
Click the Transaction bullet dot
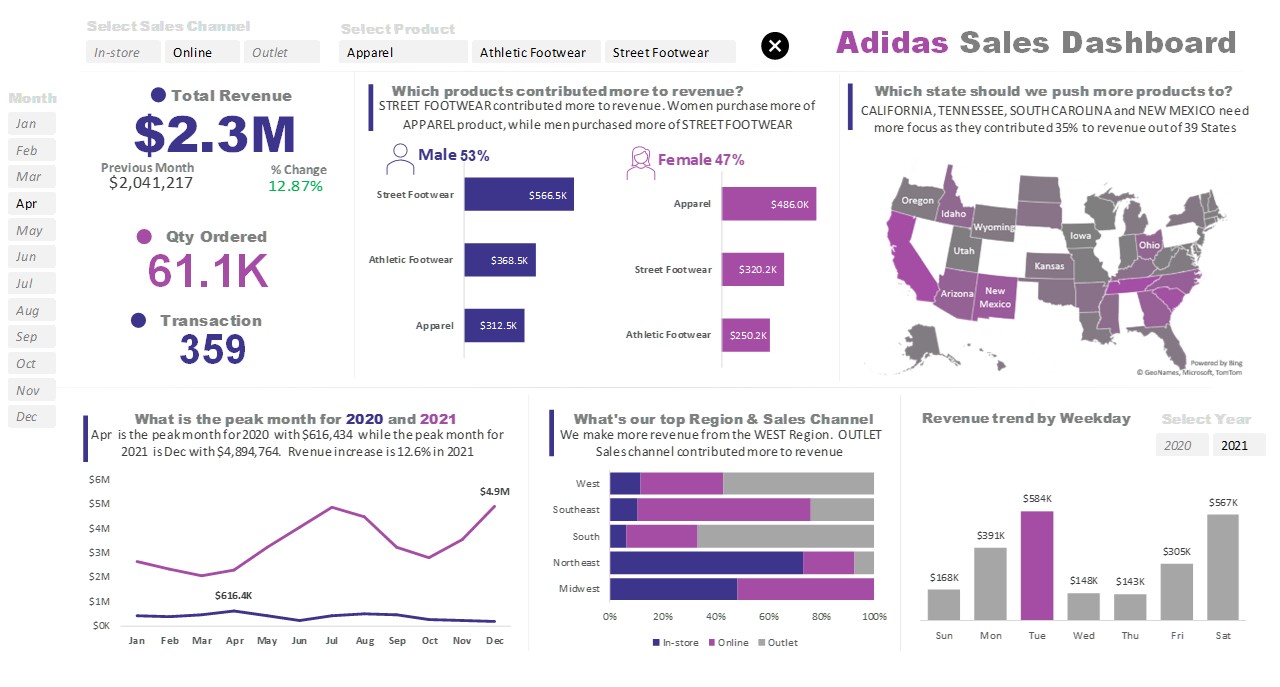pos(139,321)
